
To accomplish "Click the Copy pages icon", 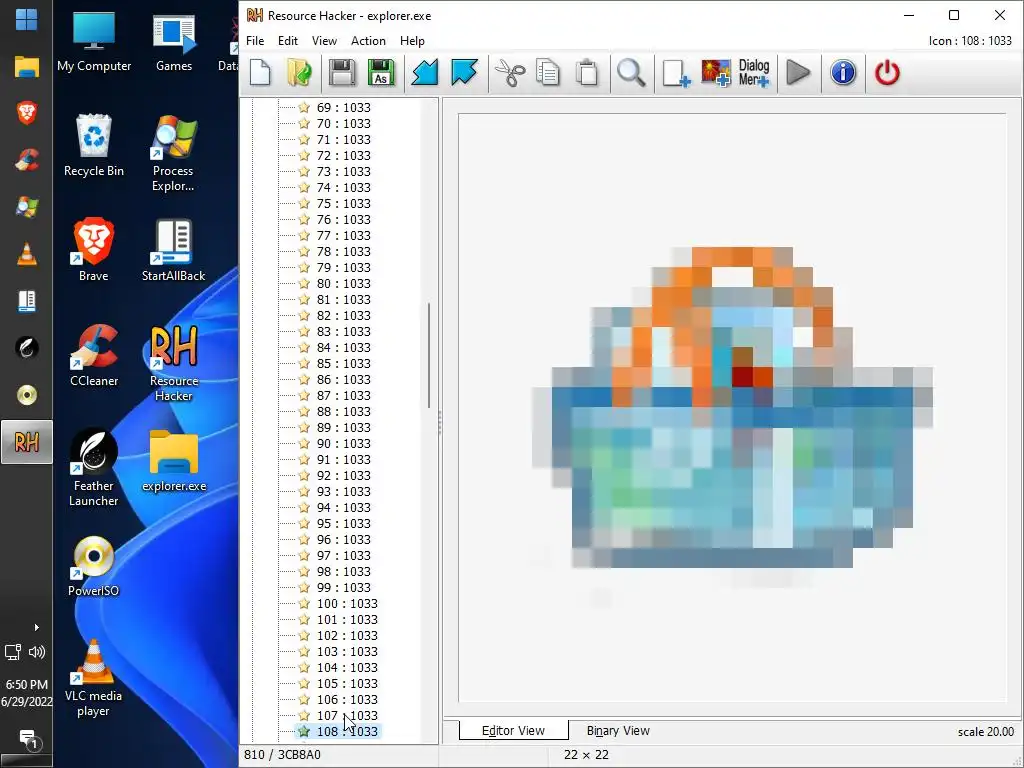I will click(x=547, y=72).
